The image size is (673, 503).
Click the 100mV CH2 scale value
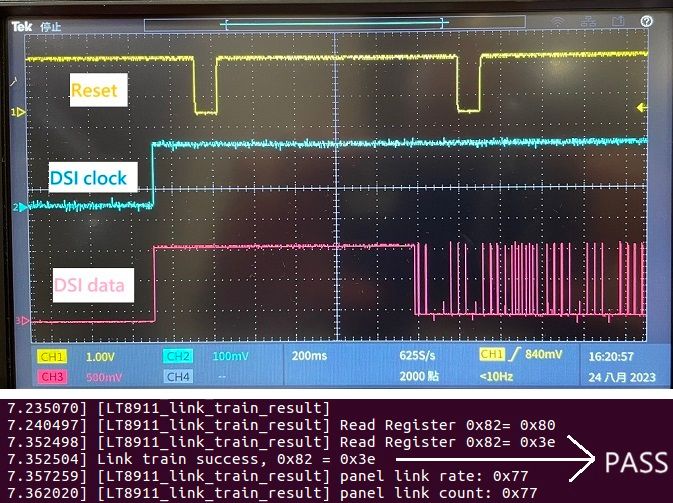pos(230,356)
